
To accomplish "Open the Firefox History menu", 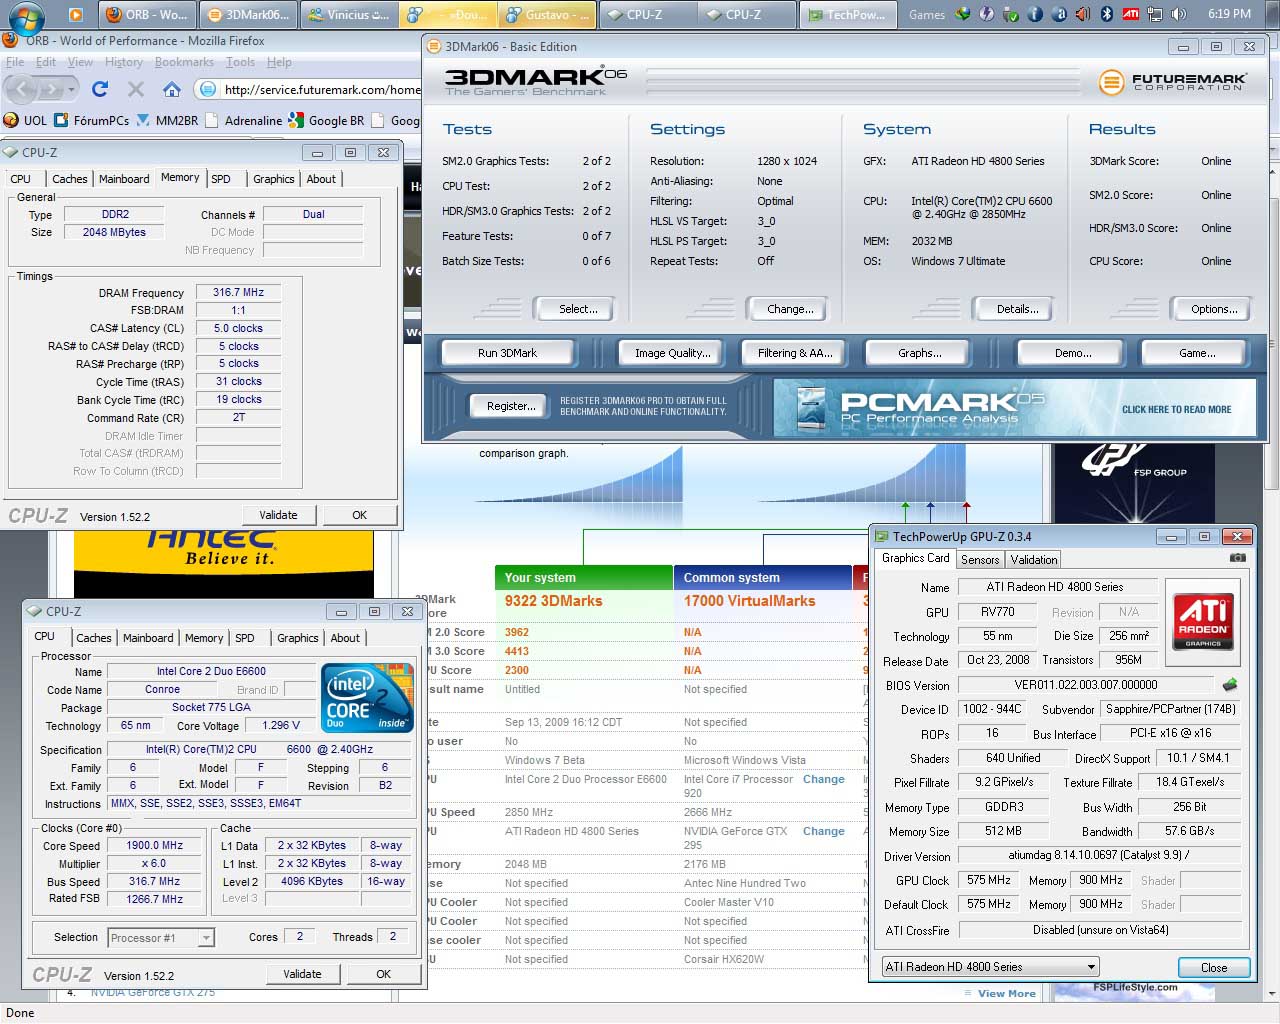I will tap(123, 62).
